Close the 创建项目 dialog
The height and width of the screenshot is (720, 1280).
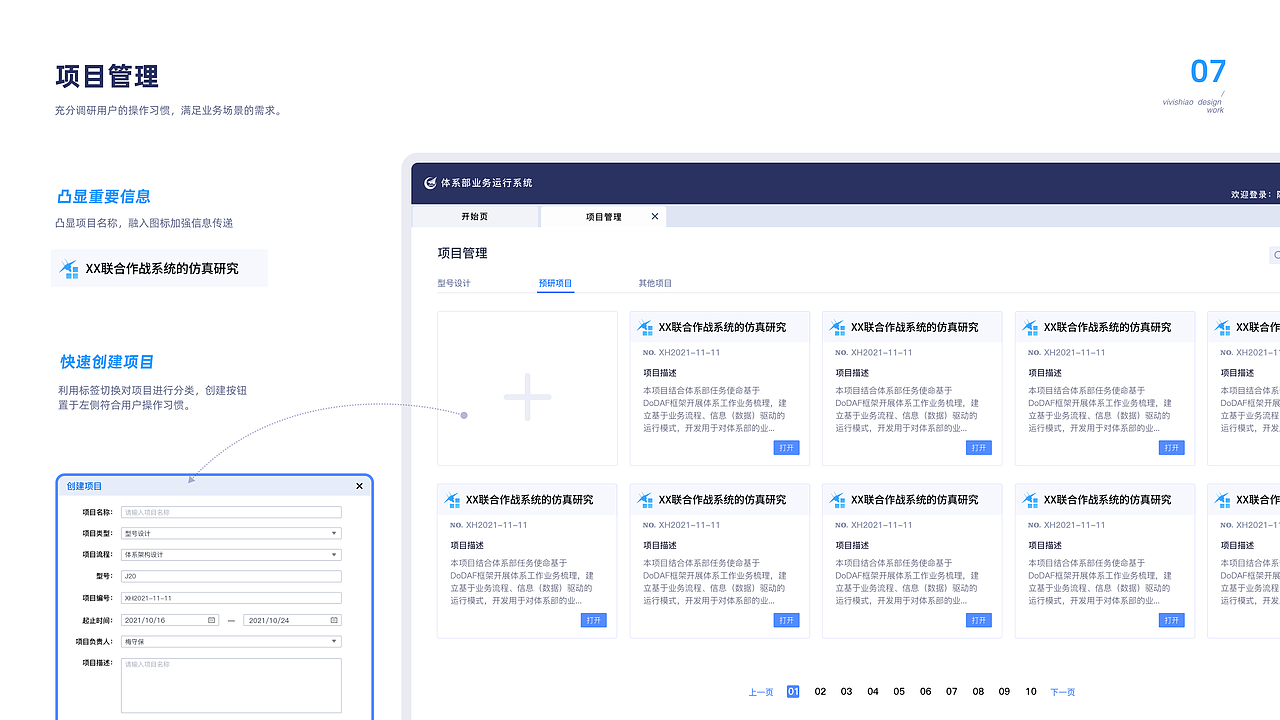[x=359, y=486]
